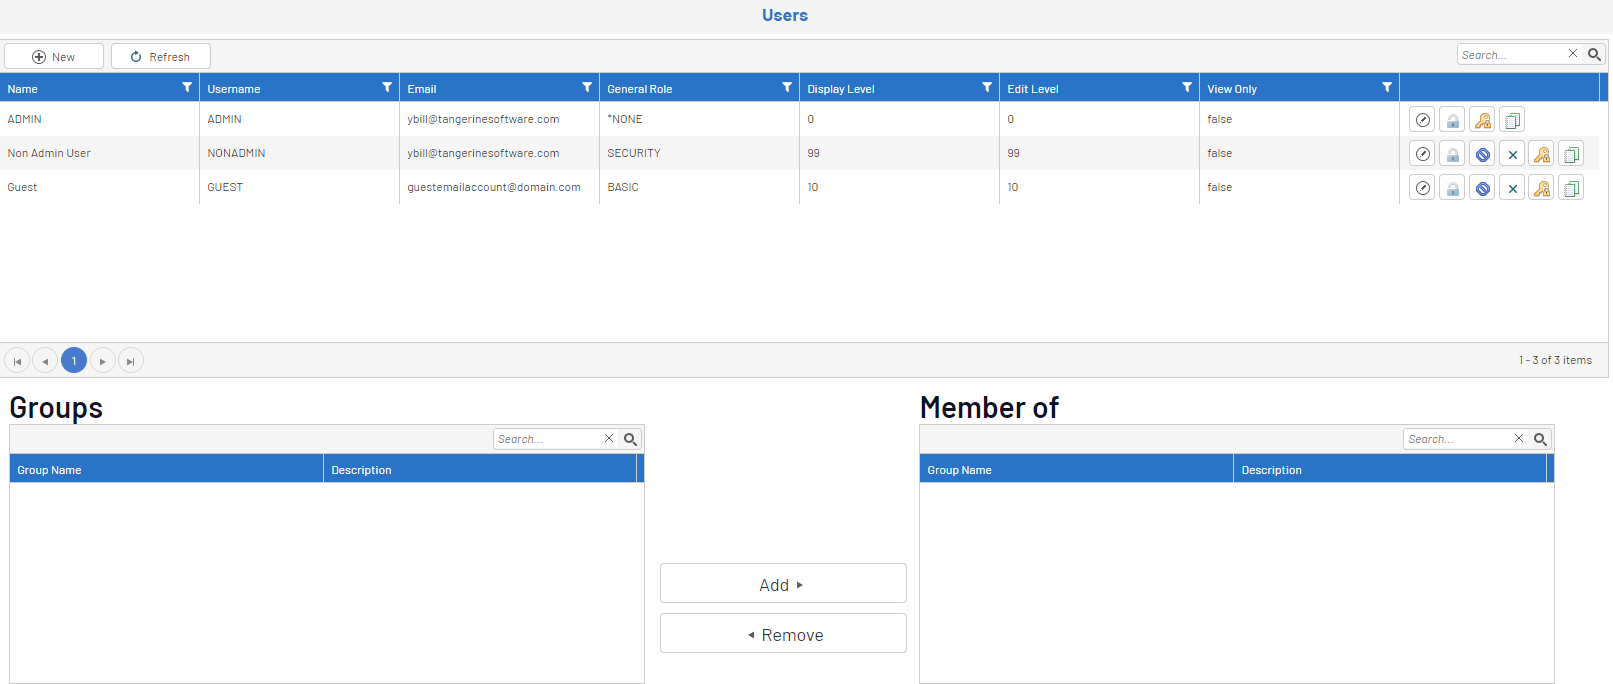Click the edit pencil icon for ADMIN user
Screen dimensions: 1613x684
point(1422,120)
